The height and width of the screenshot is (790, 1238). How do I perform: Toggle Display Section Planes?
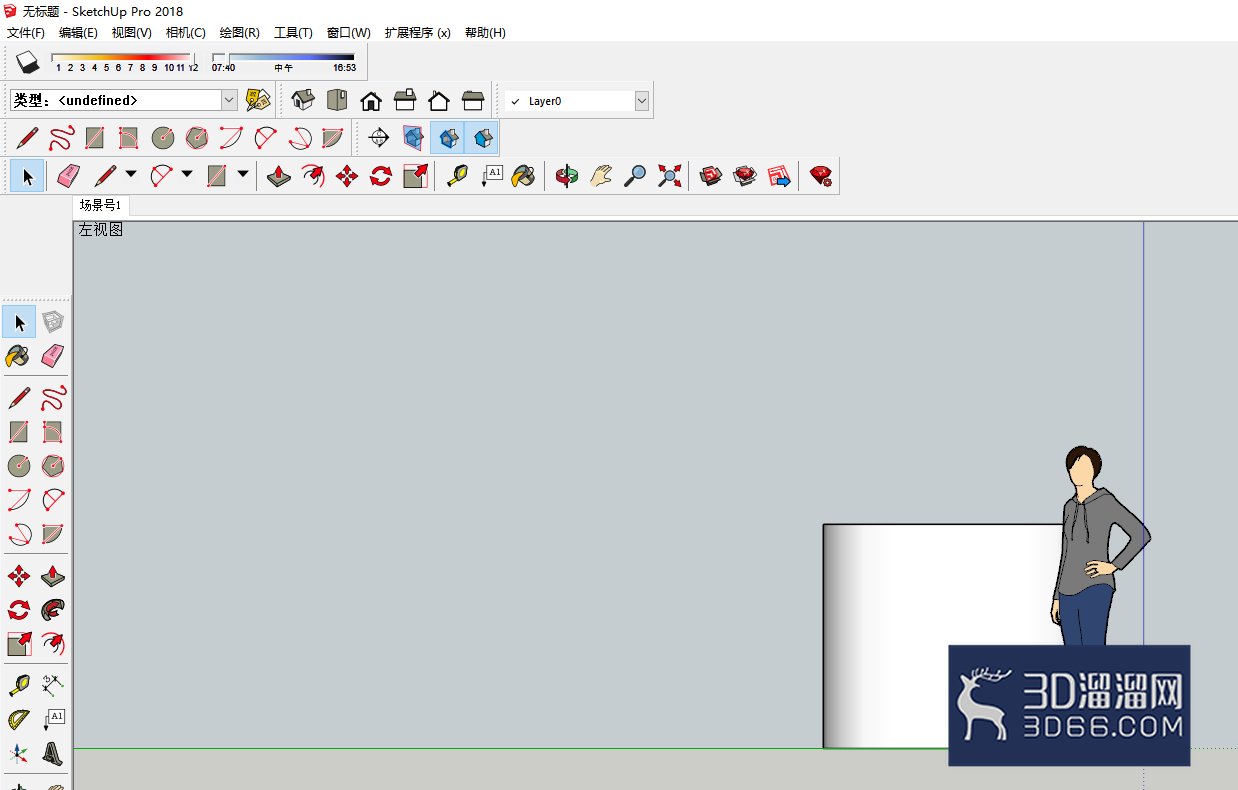[x=413, y=137]
